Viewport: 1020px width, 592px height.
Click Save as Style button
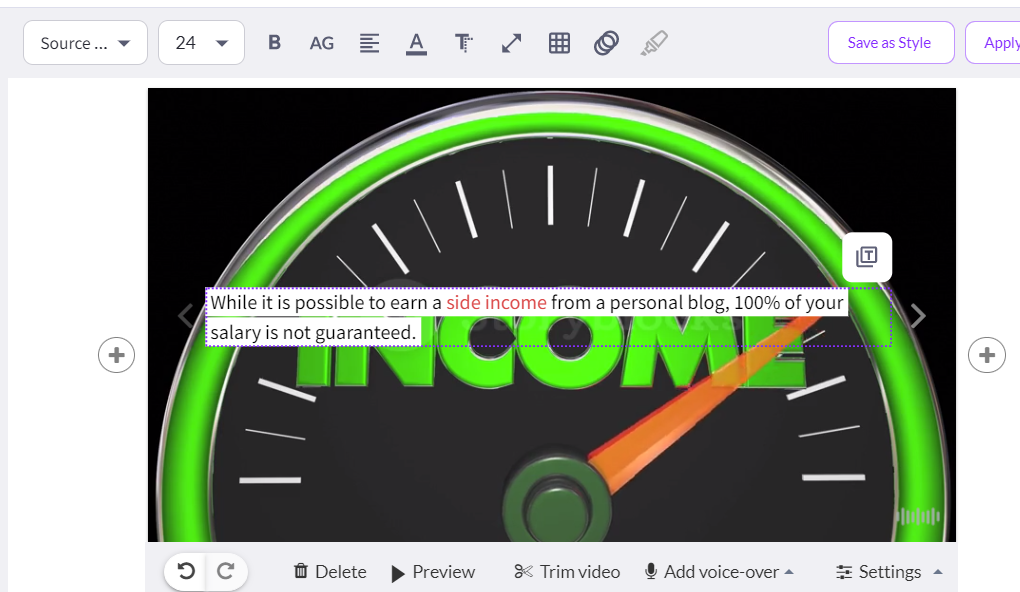891,43
